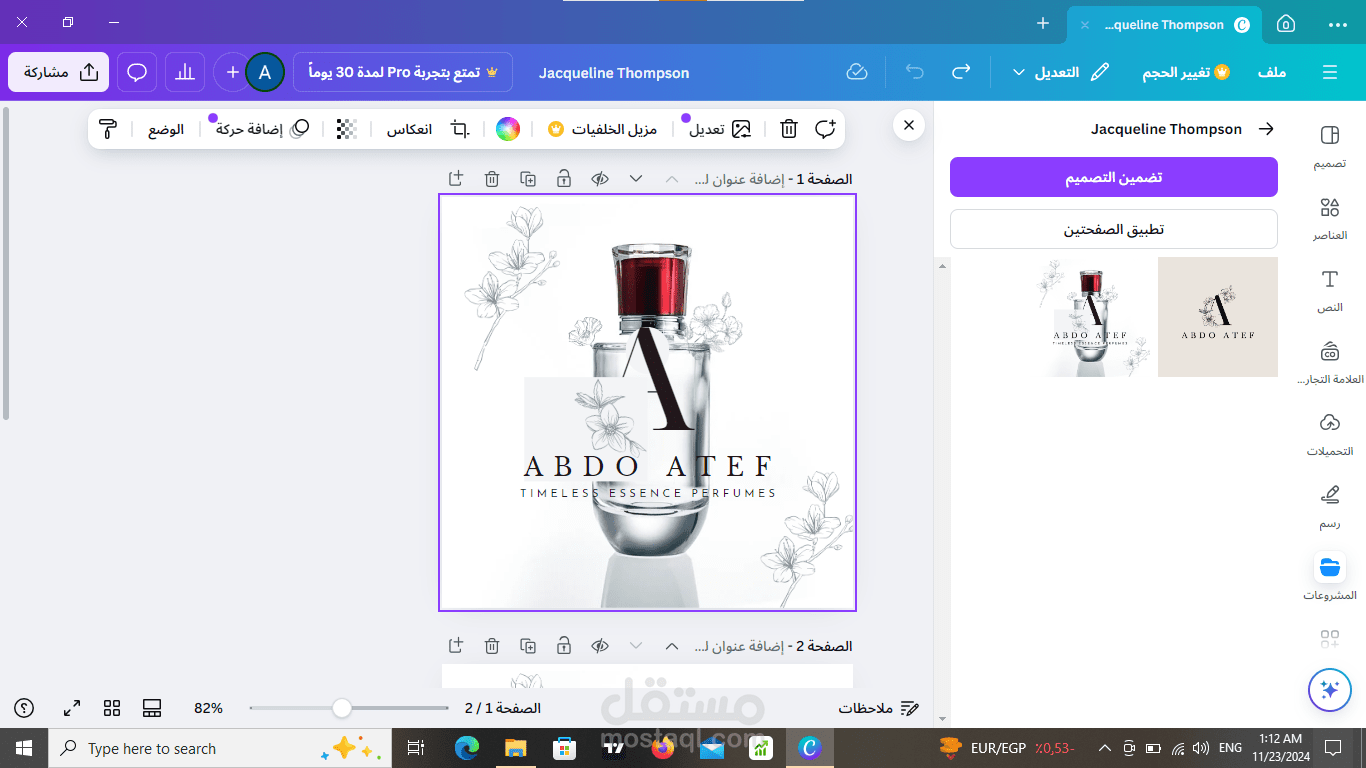Viewport: 1366px width, 768px height.
Task: Click Embed design (تضمين التصميم) button
Action: click(1114, 177)
